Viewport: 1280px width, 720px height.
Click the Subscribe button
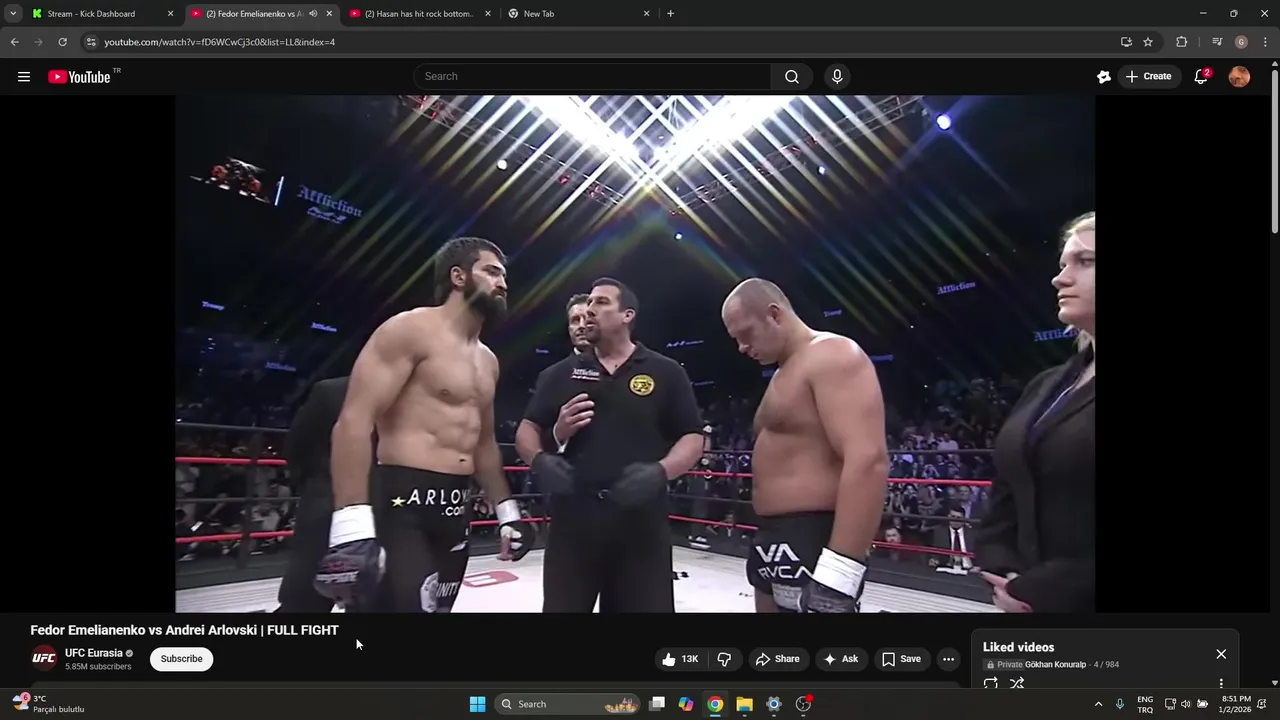[182, 659]
